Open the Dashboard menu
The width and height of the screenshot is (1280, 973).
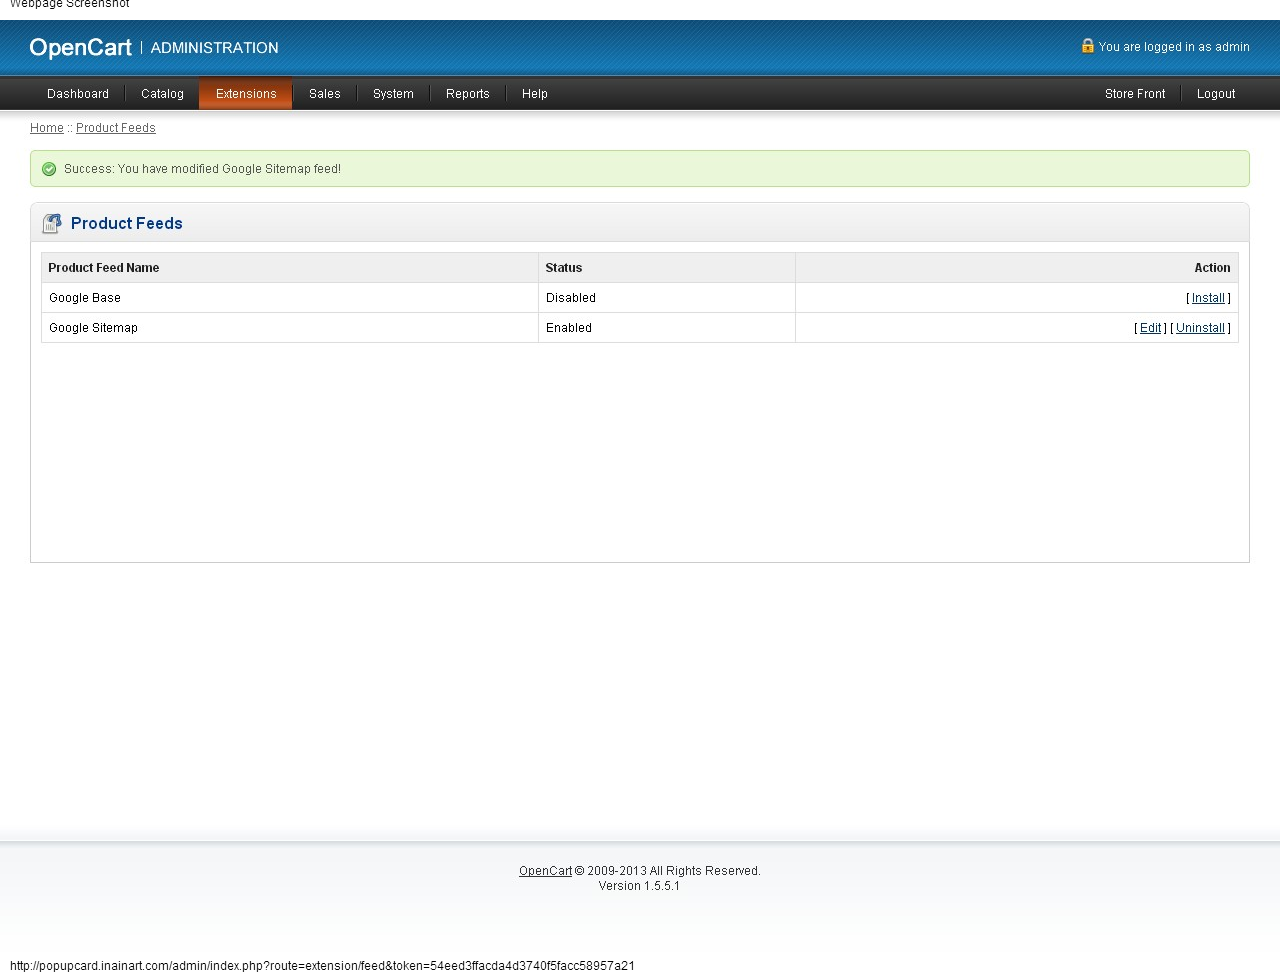(x=78, y=94)
